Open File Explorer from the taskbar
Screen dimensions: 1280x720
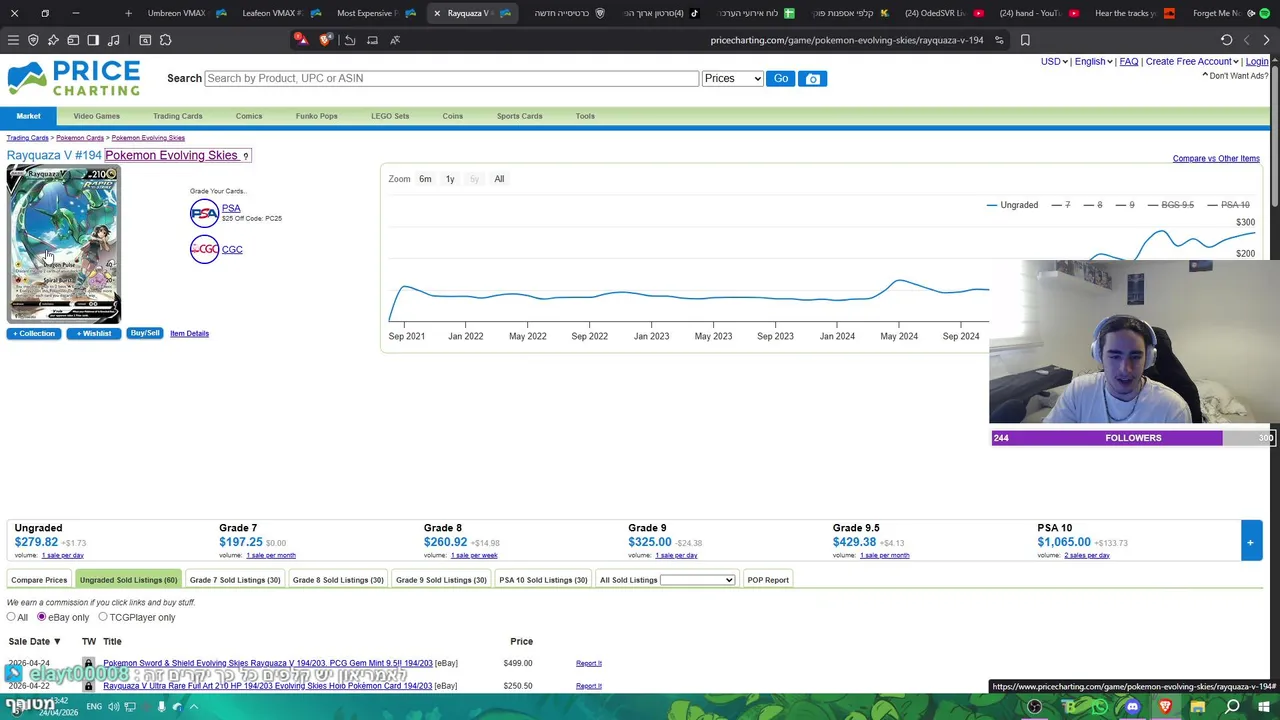[x=1198, y=707]
